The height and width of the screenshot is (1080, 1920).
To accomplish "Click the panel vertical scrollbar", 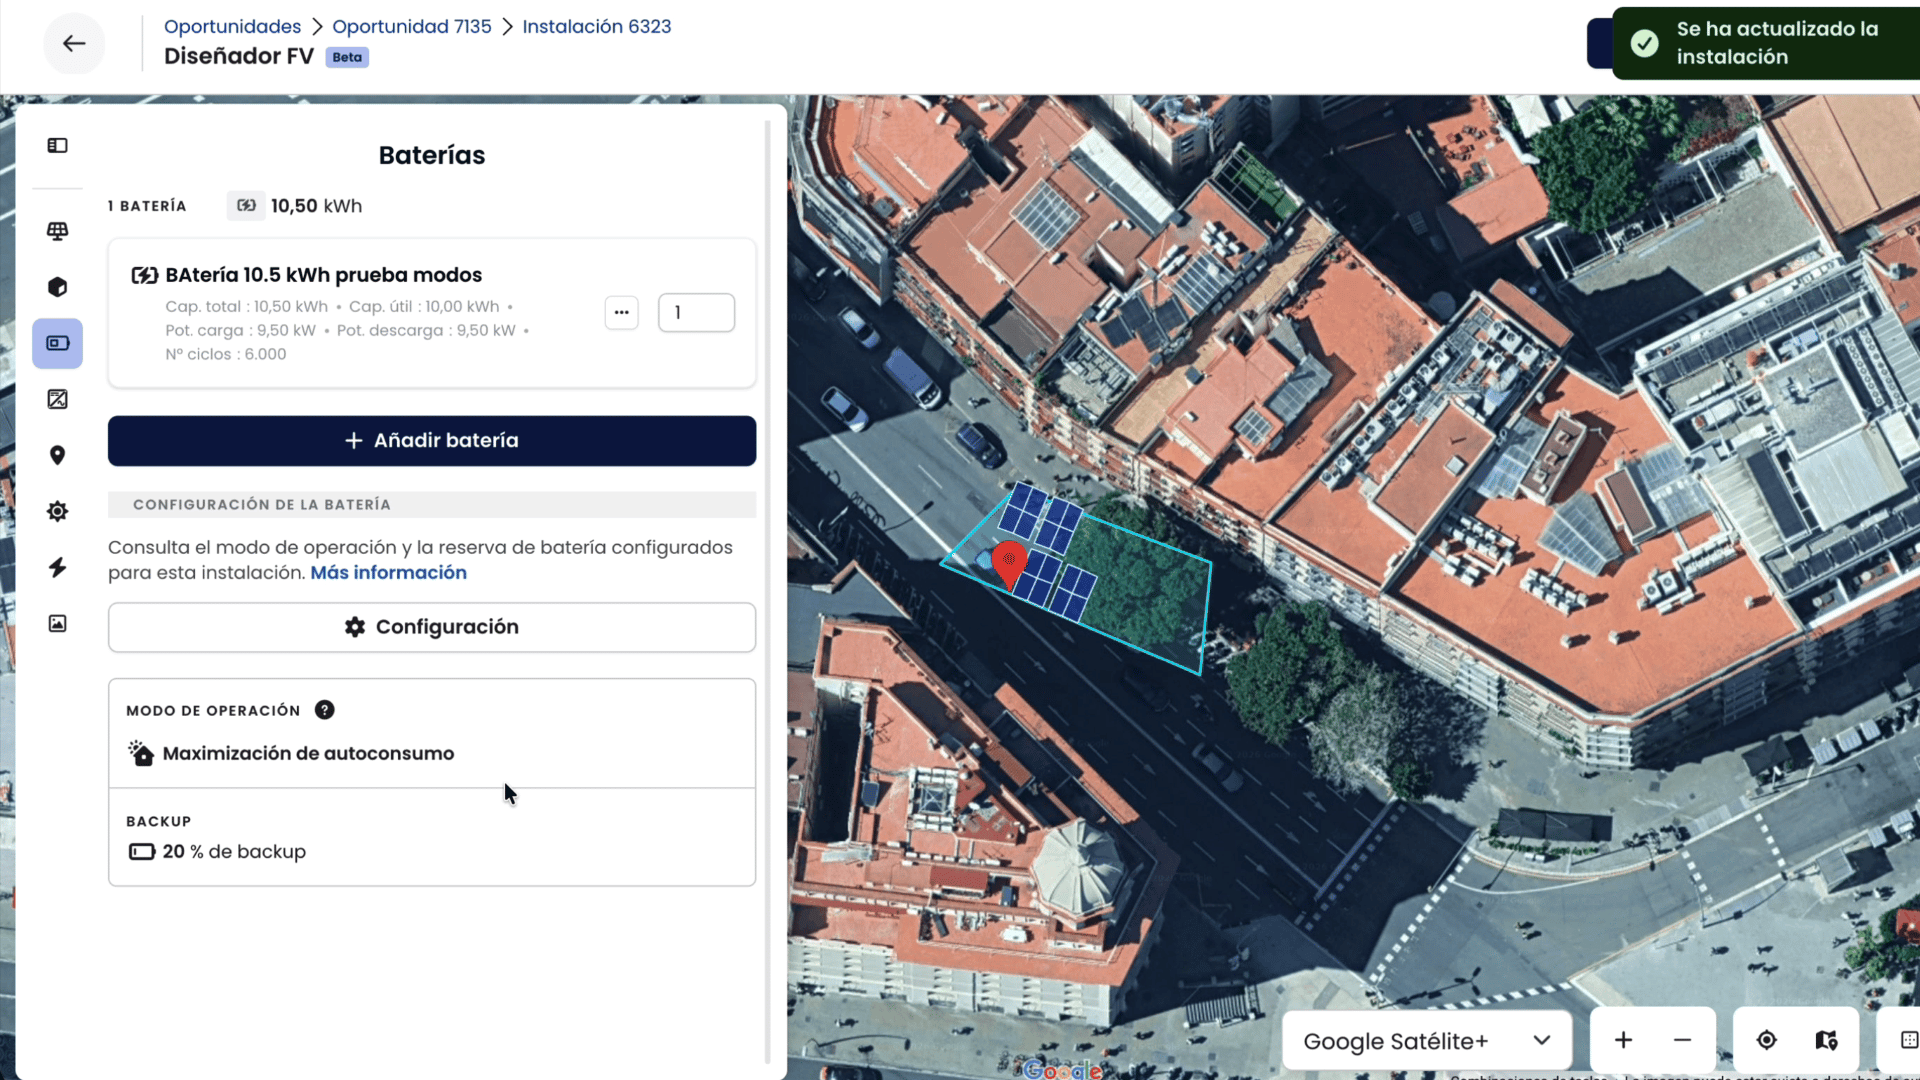I will [x=767, y=590].
